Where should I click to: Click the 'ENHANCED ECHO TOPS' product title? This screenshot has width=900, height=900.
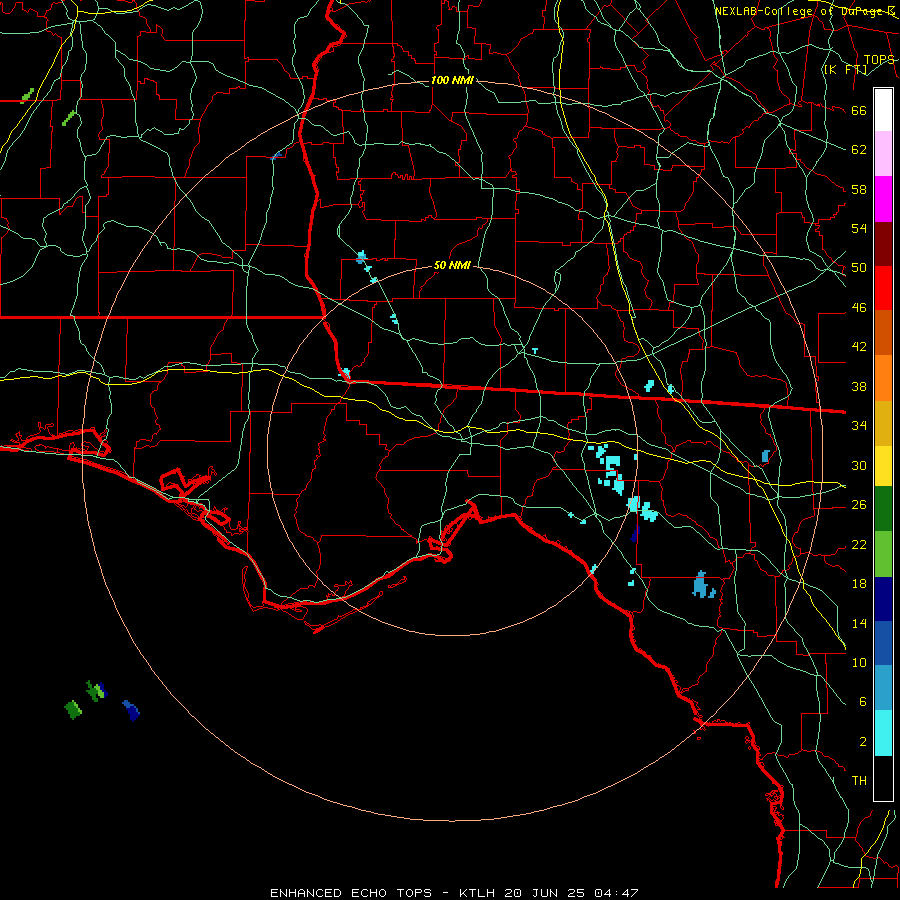[351, 893]
